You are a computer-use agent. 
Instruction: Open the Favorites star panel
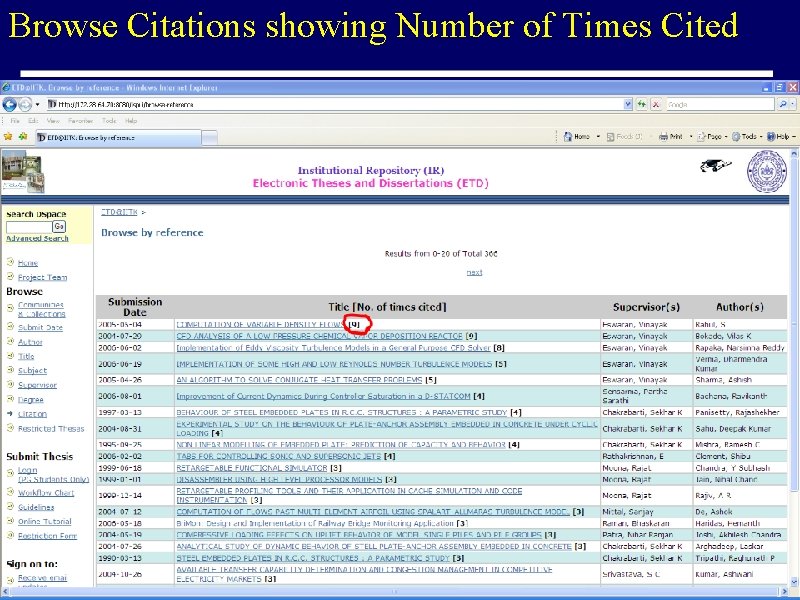[x=9, y=136]
